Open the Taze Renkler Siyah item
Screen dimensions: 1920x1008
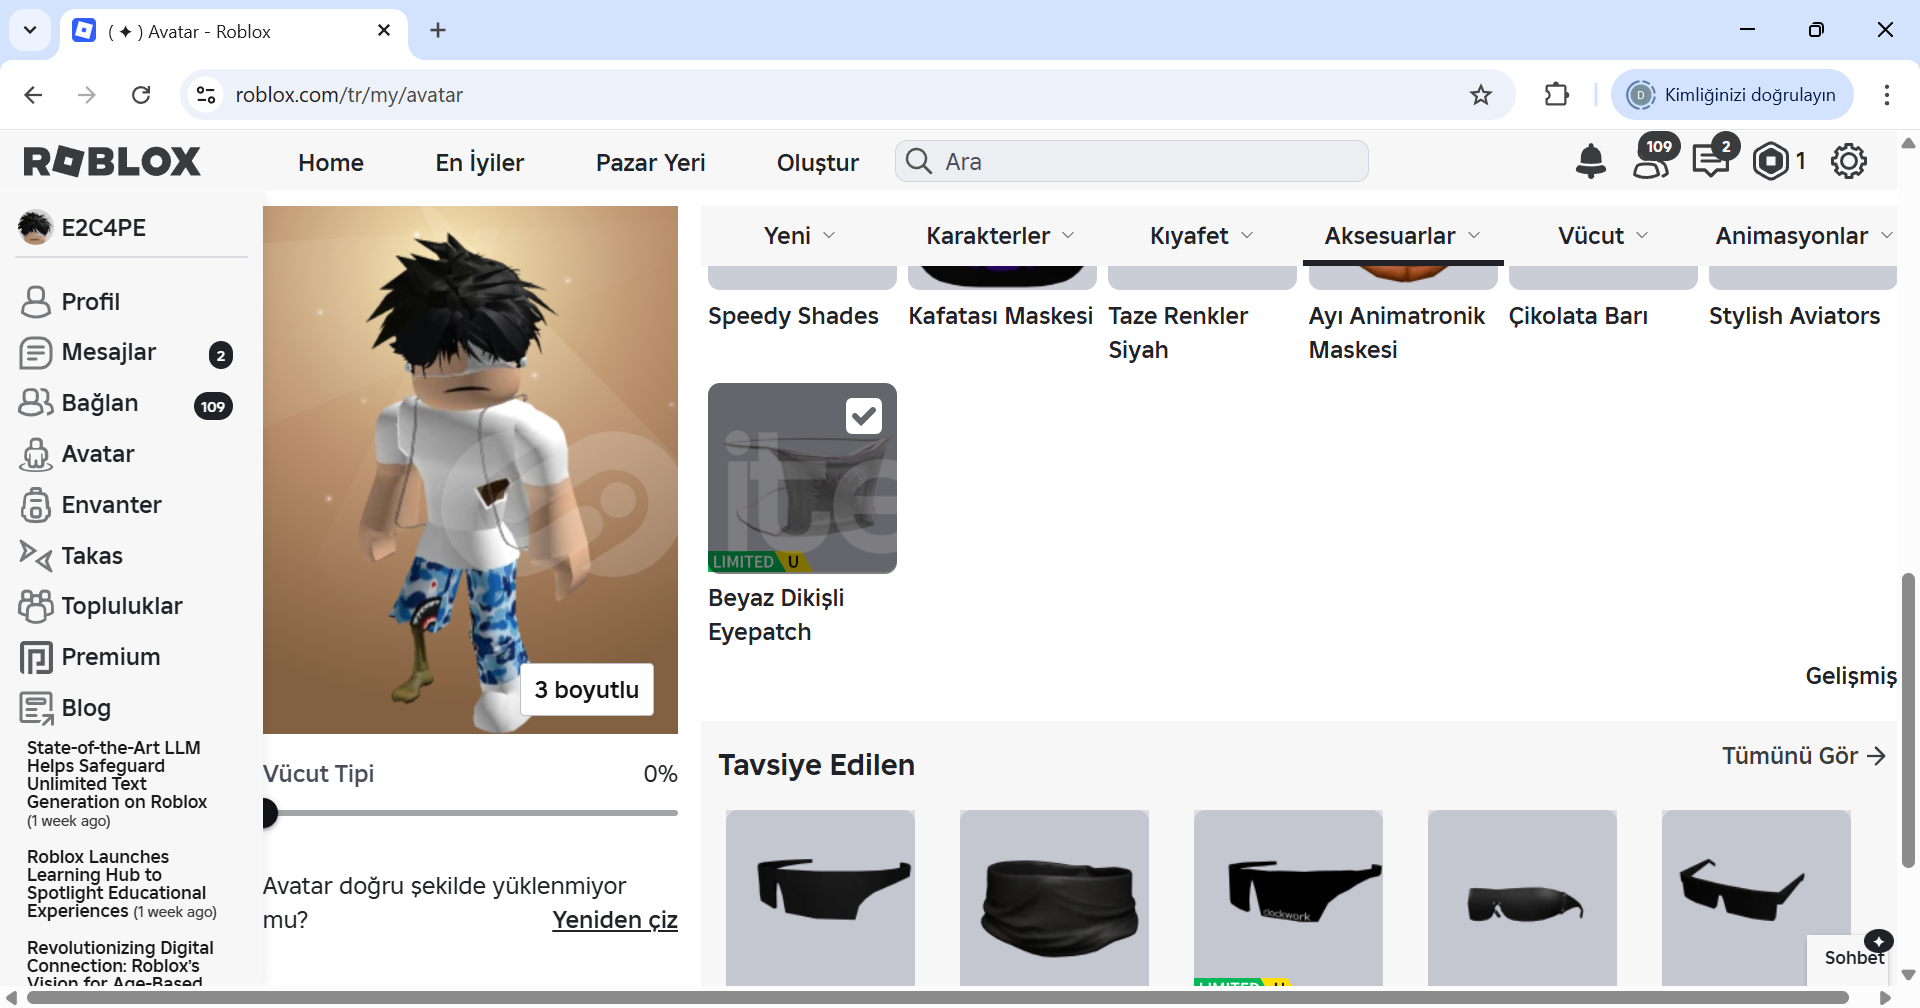coord(1178,333)
